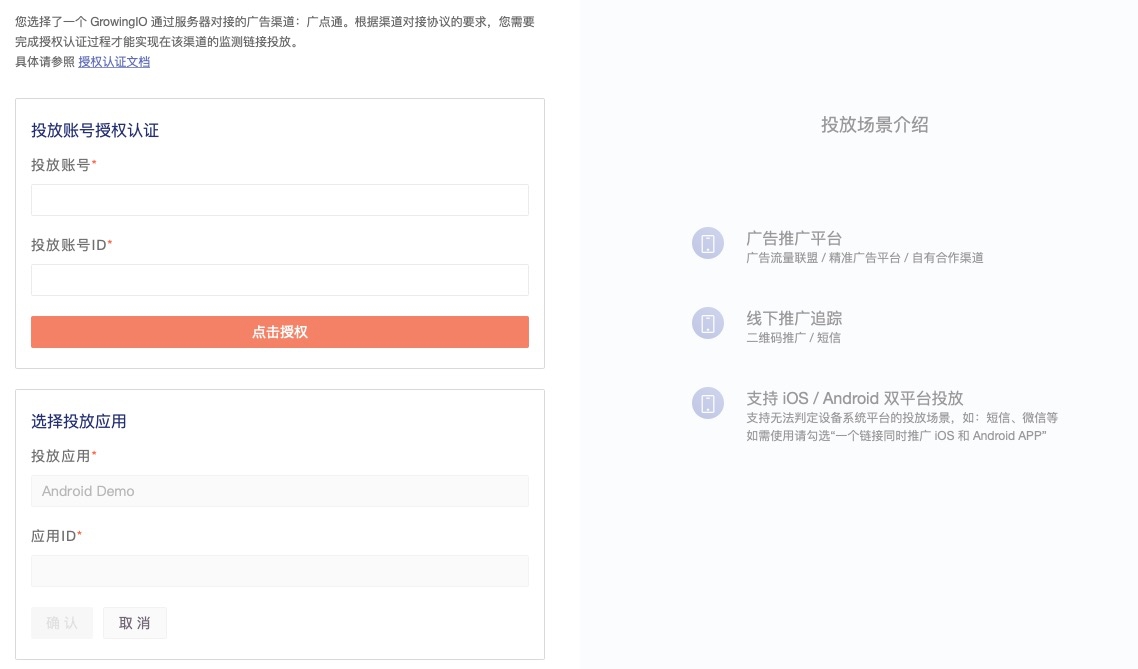
Task: Click the 投放场景介绍 panel title
Action: pyautogui.click(x=874, y=125)
